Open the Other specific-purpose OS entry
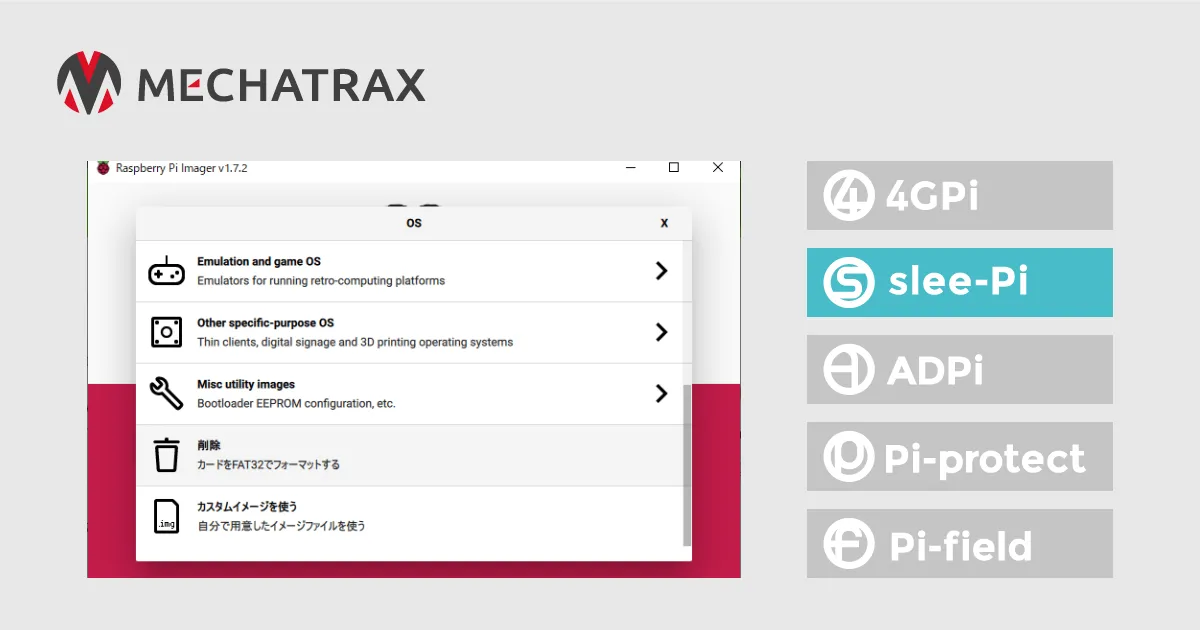Viewport: 1200px width, 630px height. pos(409,332)
